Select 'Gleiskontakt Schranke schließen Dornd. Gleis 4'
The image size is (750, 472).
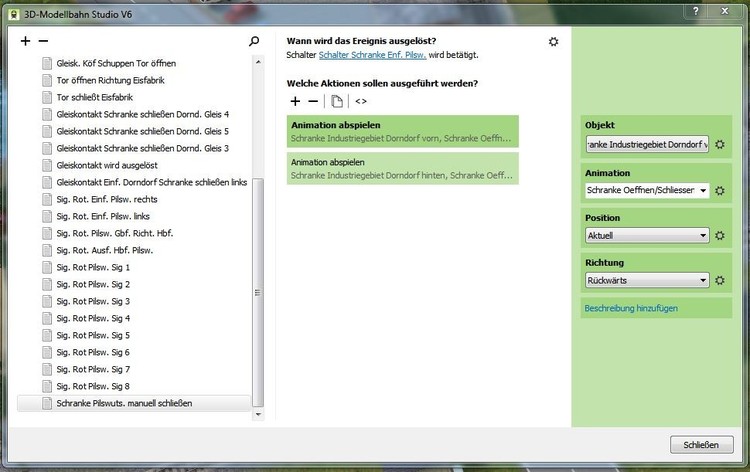point(143,114)
